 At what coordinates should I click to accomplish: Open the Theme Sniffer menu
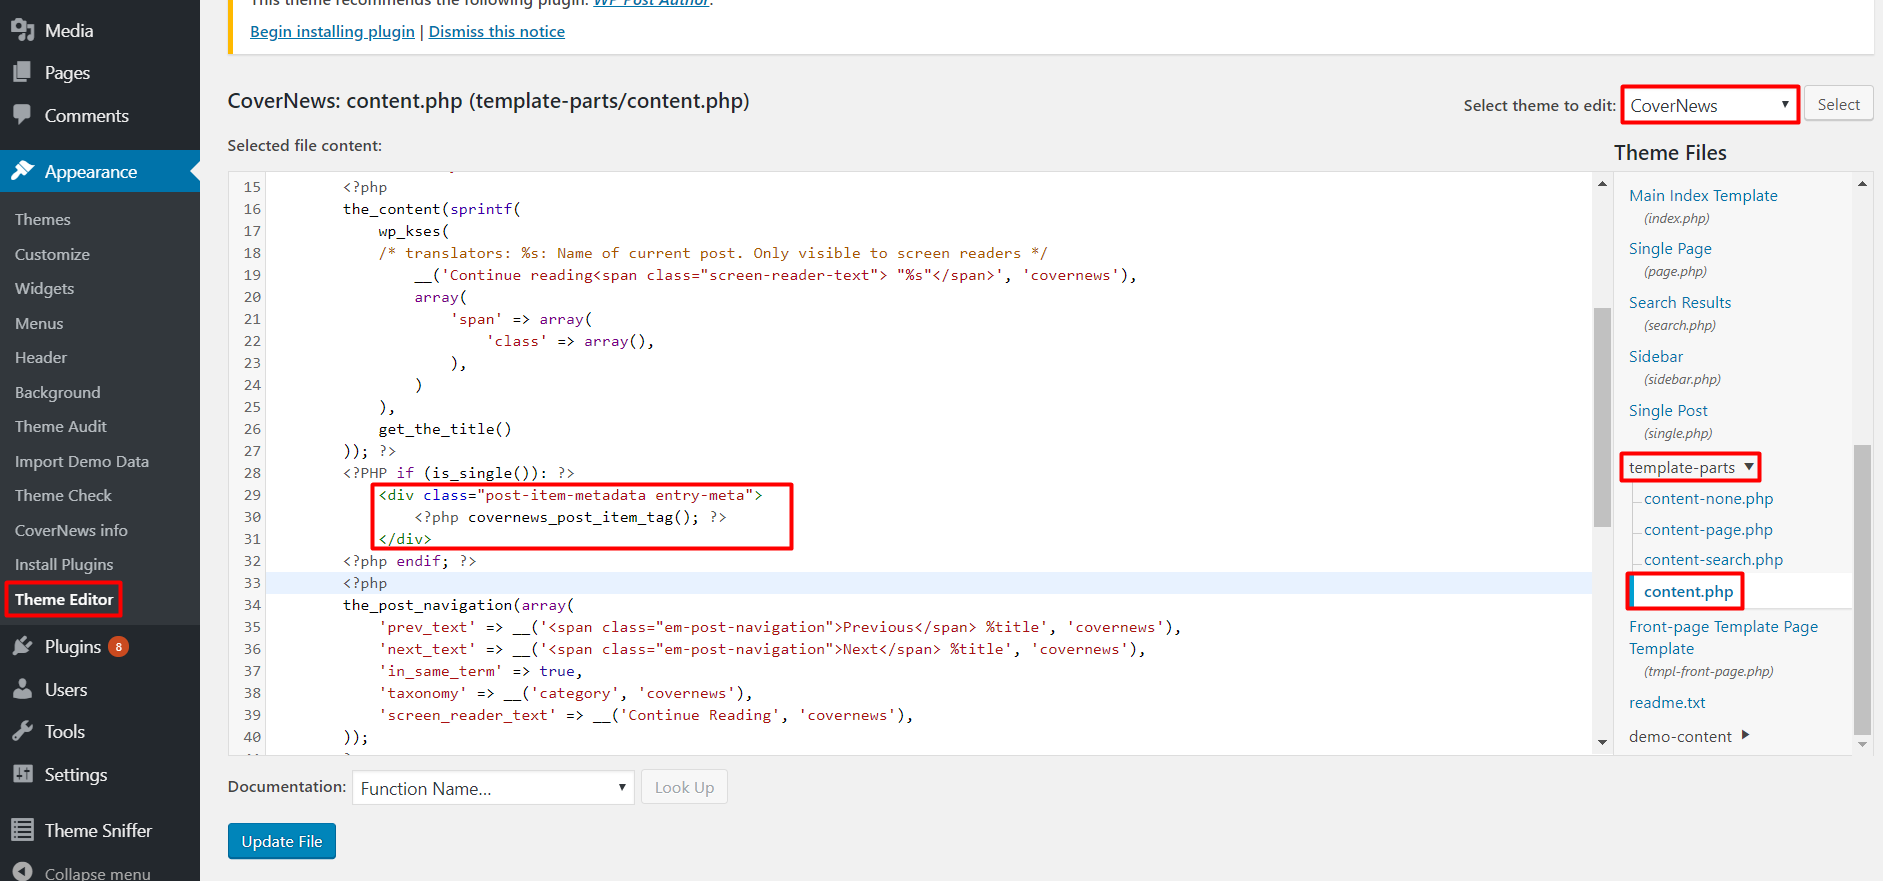coord(100,830)
